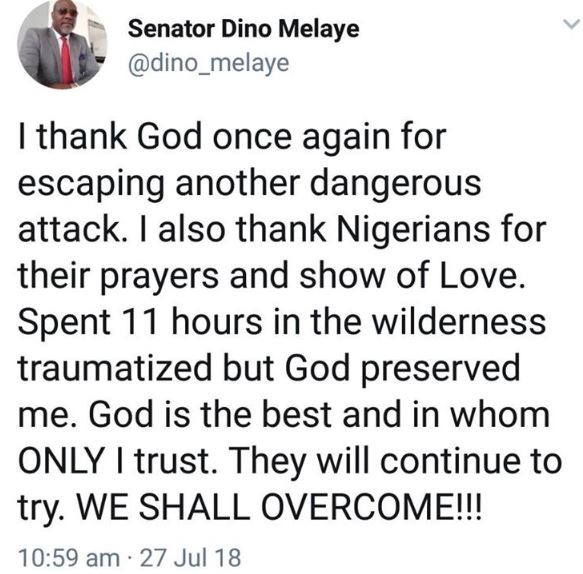This screenshot has width=583, height=574.
Task: Visit the @dino_melaye handle link
Action: click(x=208, y=63)
